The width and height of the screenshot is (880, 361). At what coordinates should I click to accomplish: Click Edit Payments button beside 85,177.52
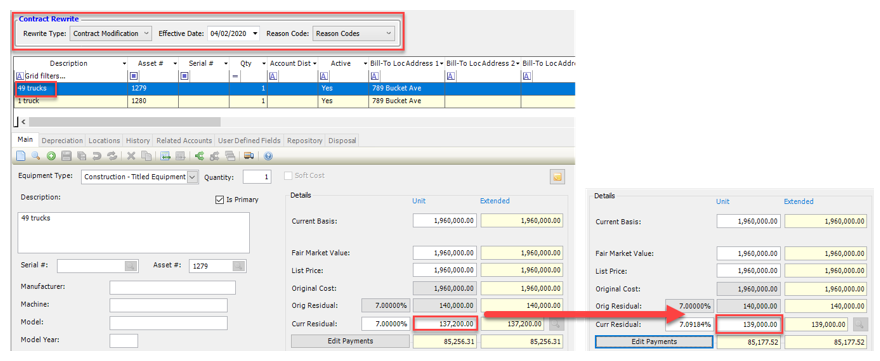click(654, 341)
